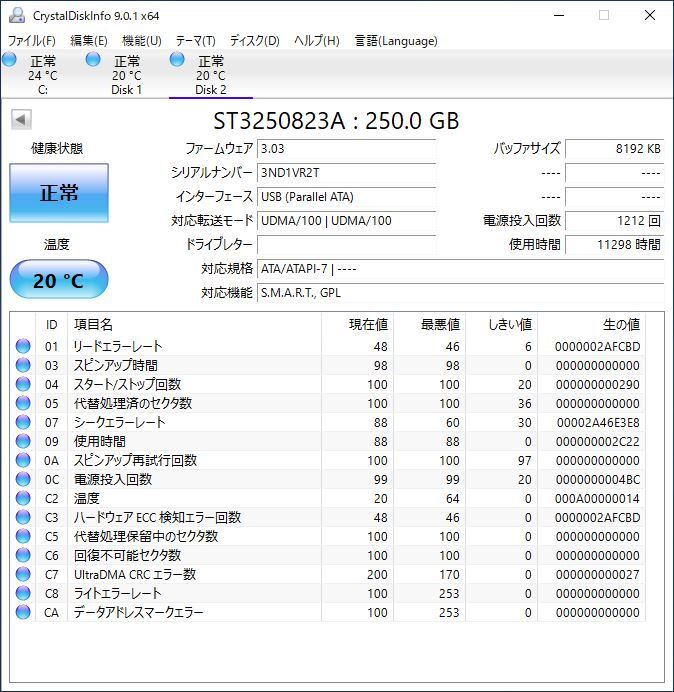
Task: Open the 機能(U) menu
Action: (x=142, y=41)
